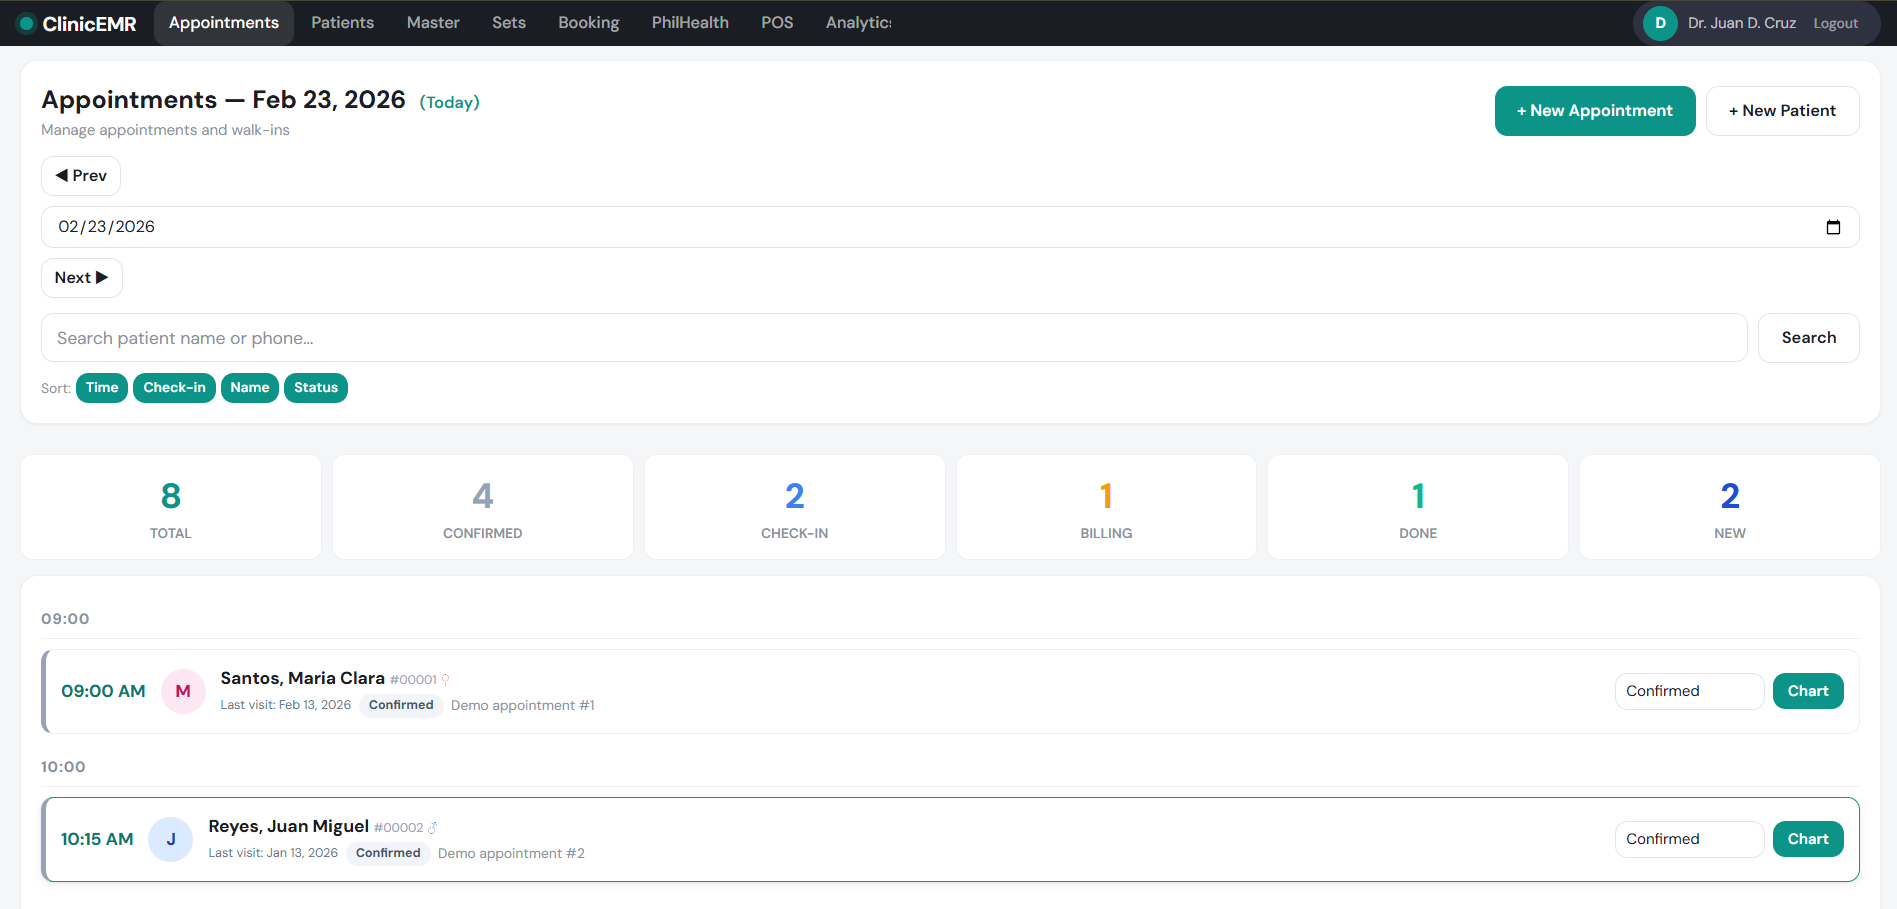
Task: Sort appointments by Name
Action: [250, 388]
